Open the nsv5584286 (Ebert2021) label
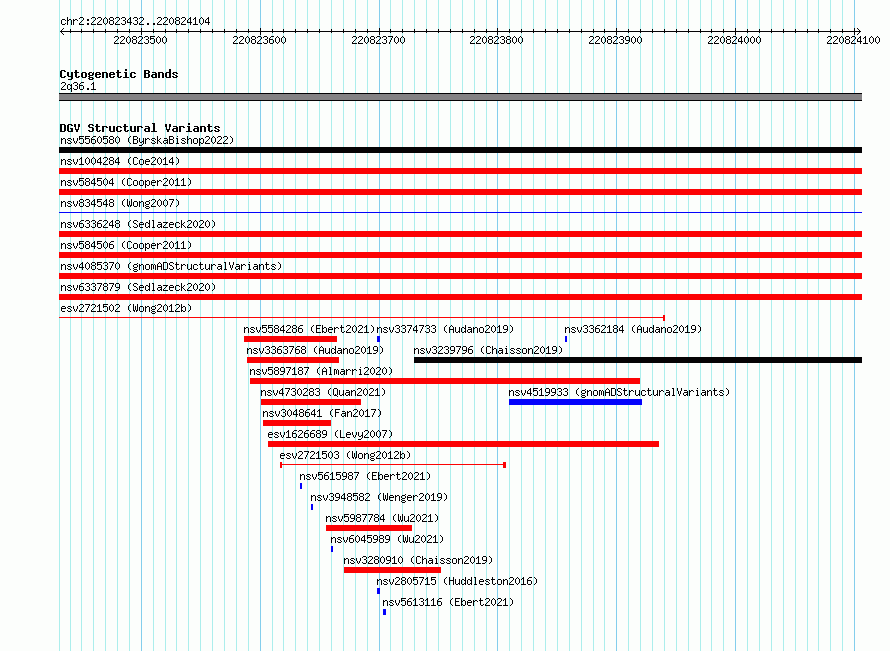This screenshot has width=890, height=651. [309, 329]
